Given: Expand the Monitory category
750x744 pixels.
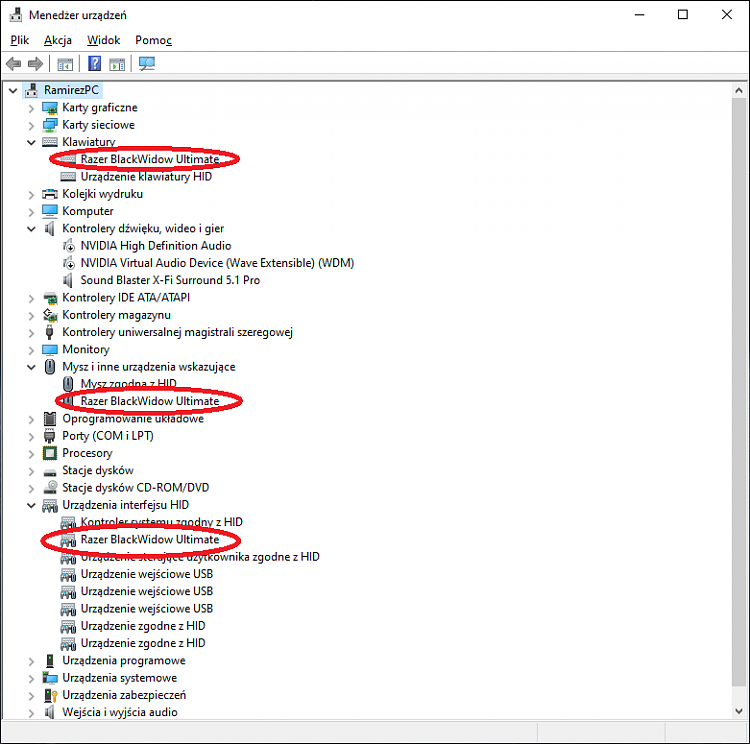Looking at the screenshot, I should 31,350.
